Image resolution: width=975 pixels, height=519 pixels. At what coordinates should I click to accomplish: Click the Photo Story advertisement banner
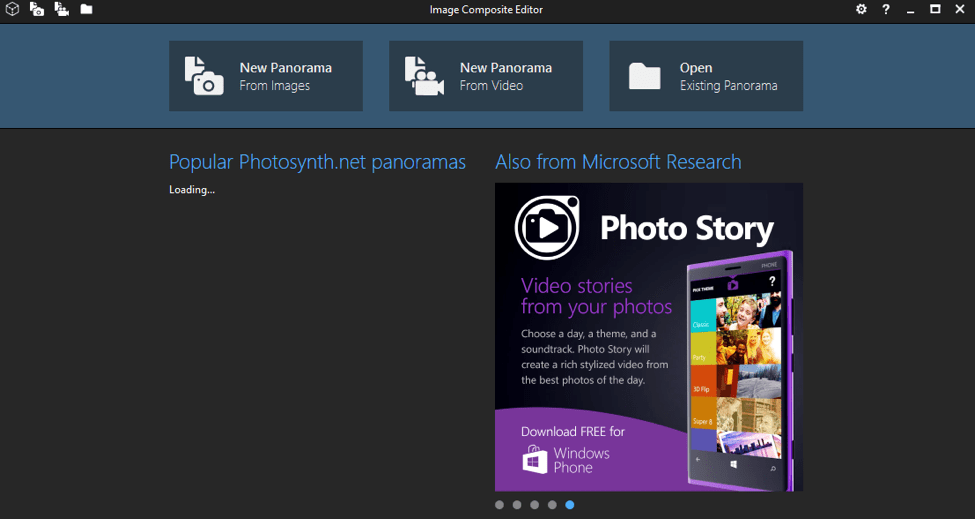coord(649,337)
